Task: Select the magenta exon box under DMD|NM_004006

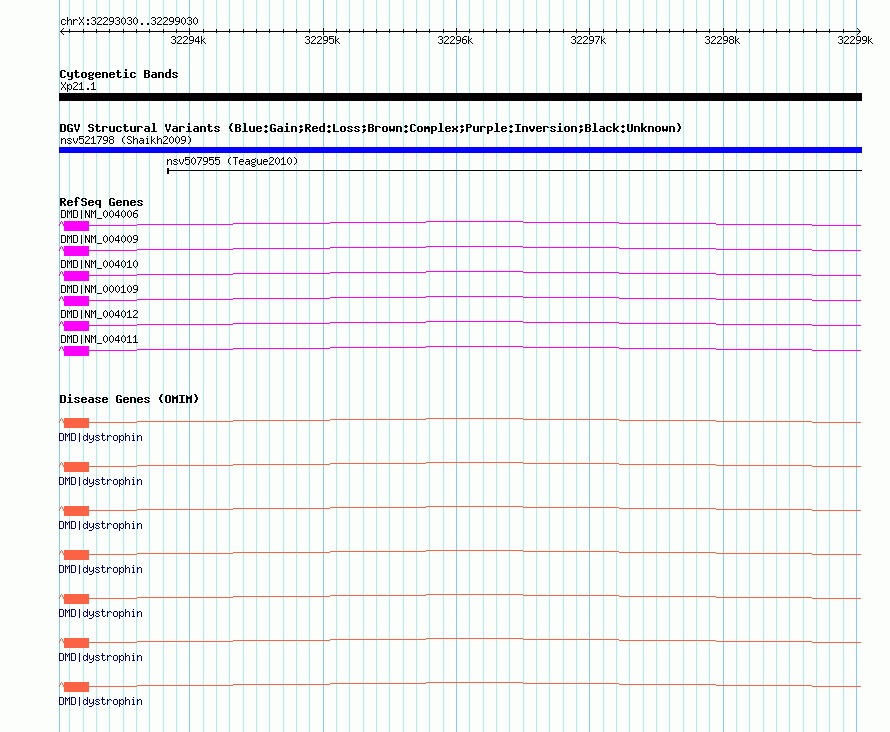Action: click(x=77, y=226)
